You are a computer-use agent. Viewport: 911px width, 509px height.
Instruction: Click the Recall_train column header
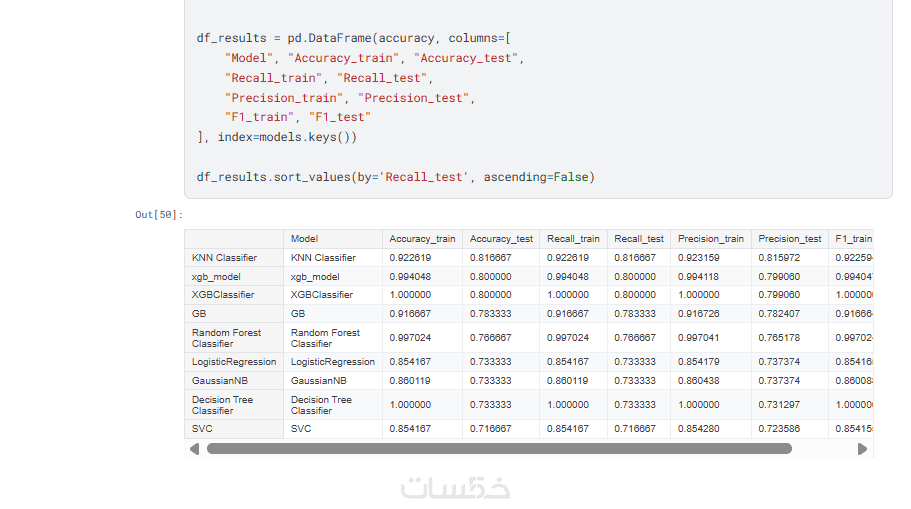[x=573, y=239]
